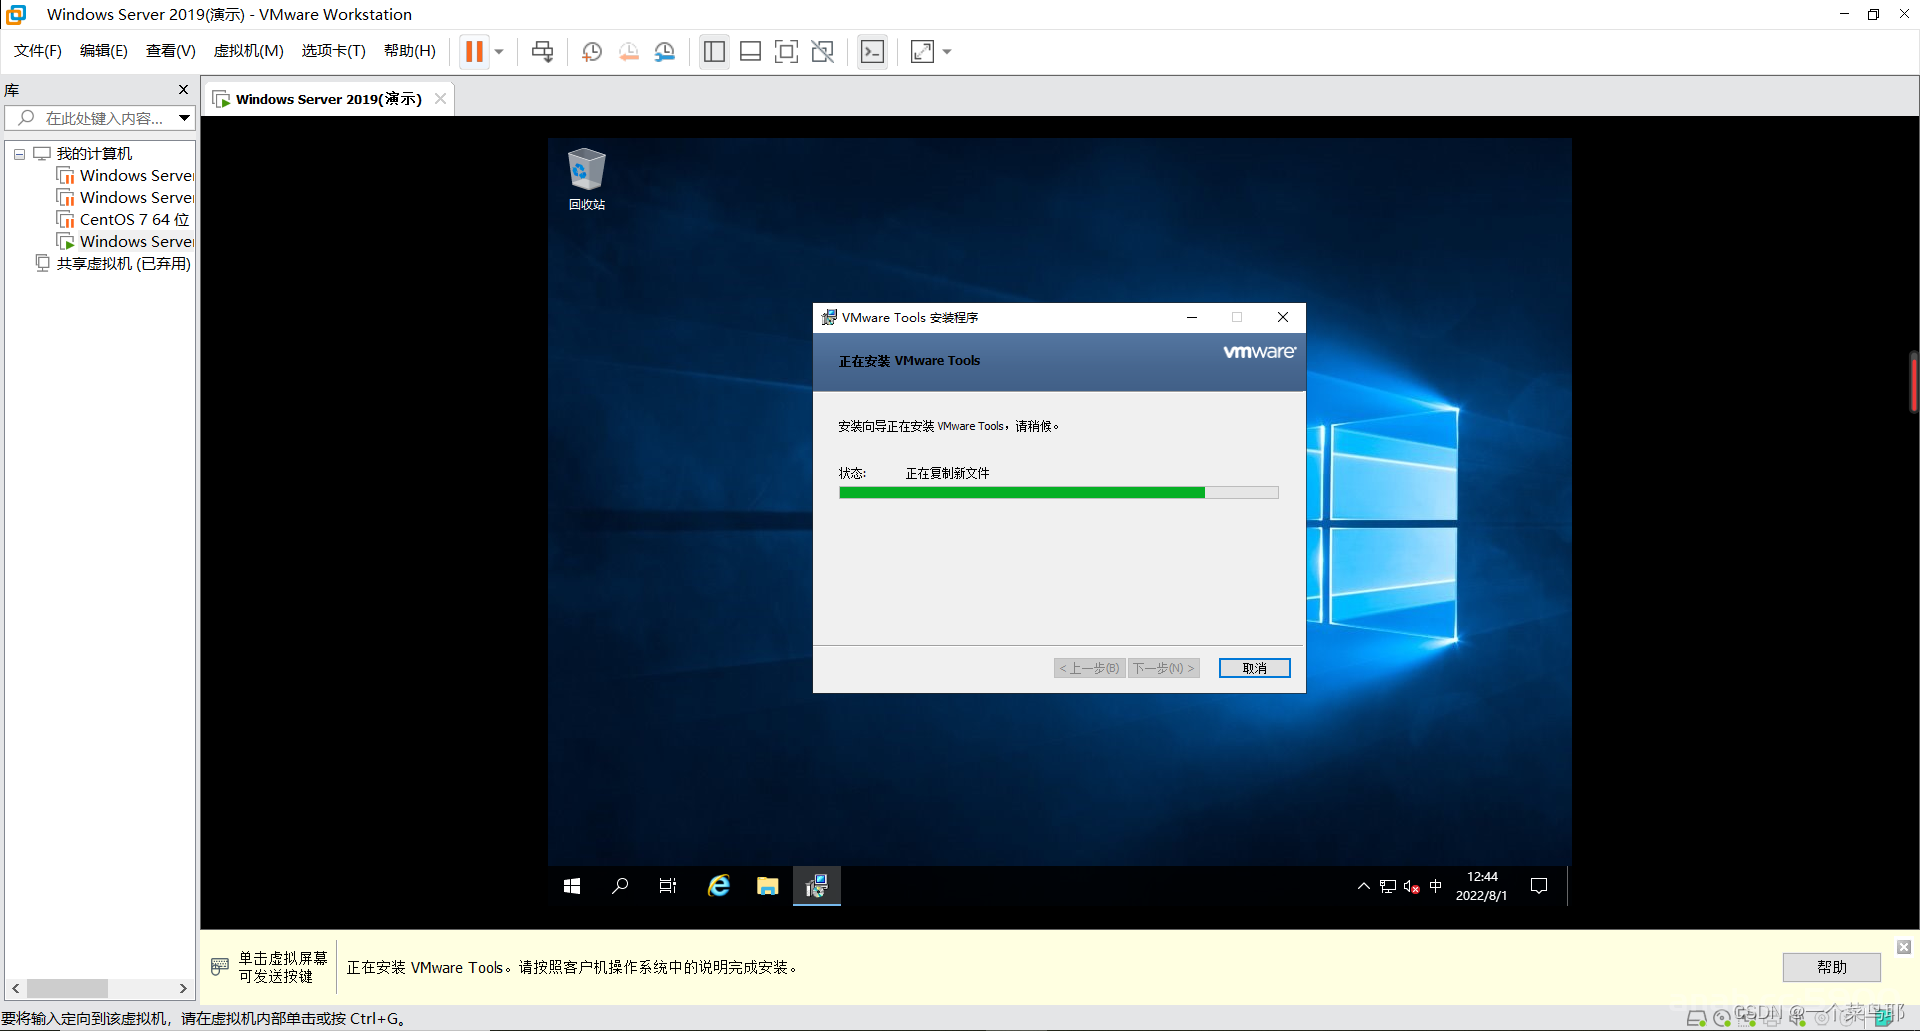The height and width of the screenshot is (1031, 1920).
Task: Launch Internet Explorer from guest taskbar
Action: [x=719, y=886]
